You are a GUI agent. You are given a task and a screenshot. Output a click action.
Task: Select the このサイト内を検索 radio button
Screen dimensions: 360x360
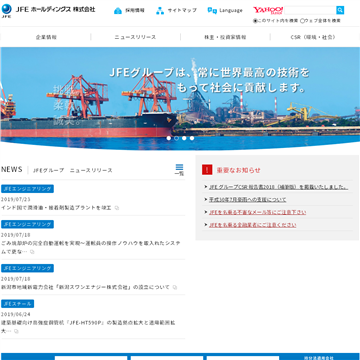[255, 21]
